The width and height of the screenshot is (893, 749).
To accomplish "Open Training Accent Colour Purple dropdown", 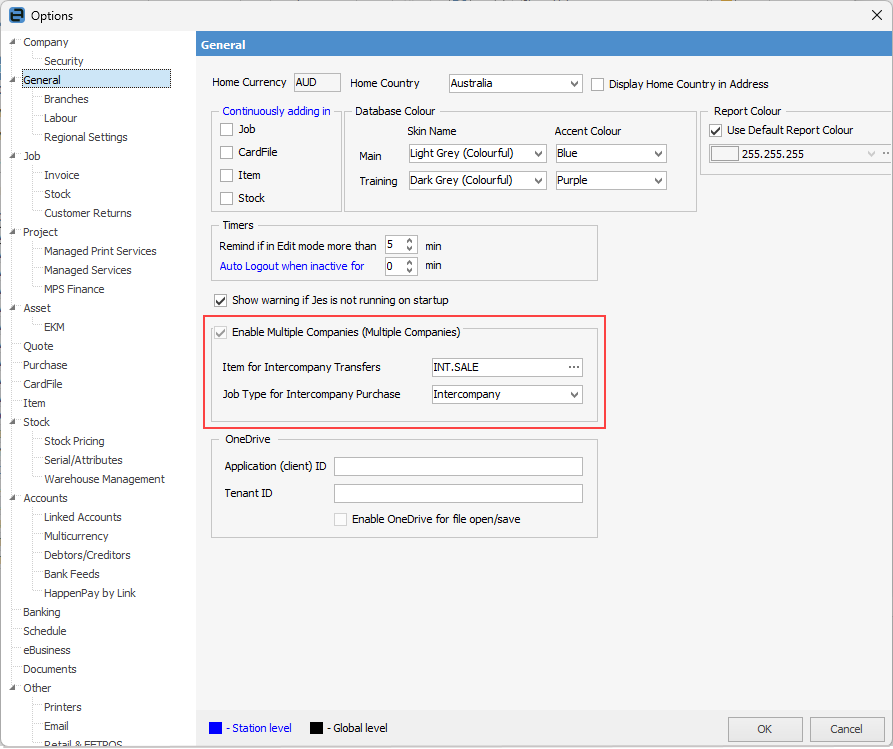I will 658,181.
